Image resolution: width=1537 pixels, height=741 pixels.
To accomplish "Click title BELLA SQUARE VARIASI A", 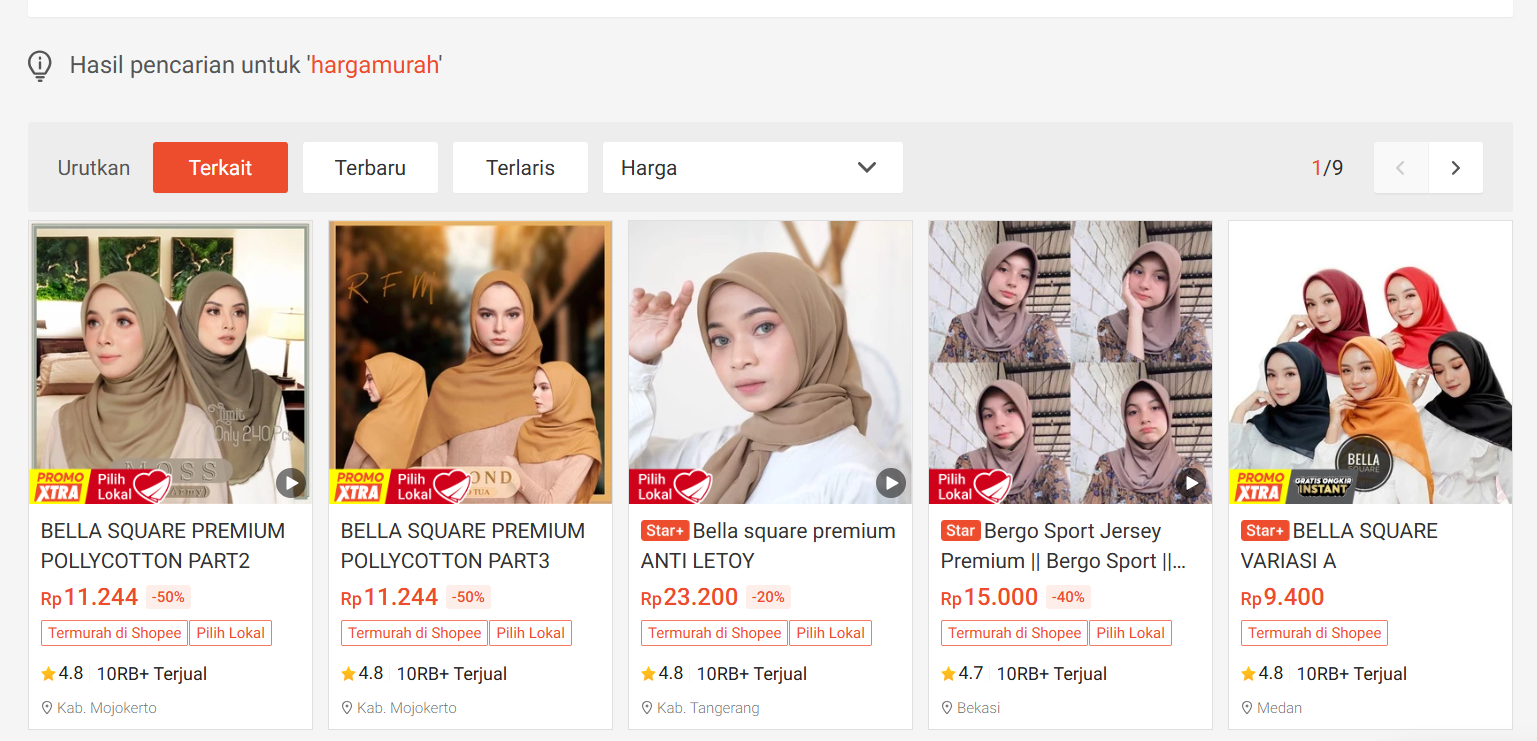I will tap(1339, 546).
